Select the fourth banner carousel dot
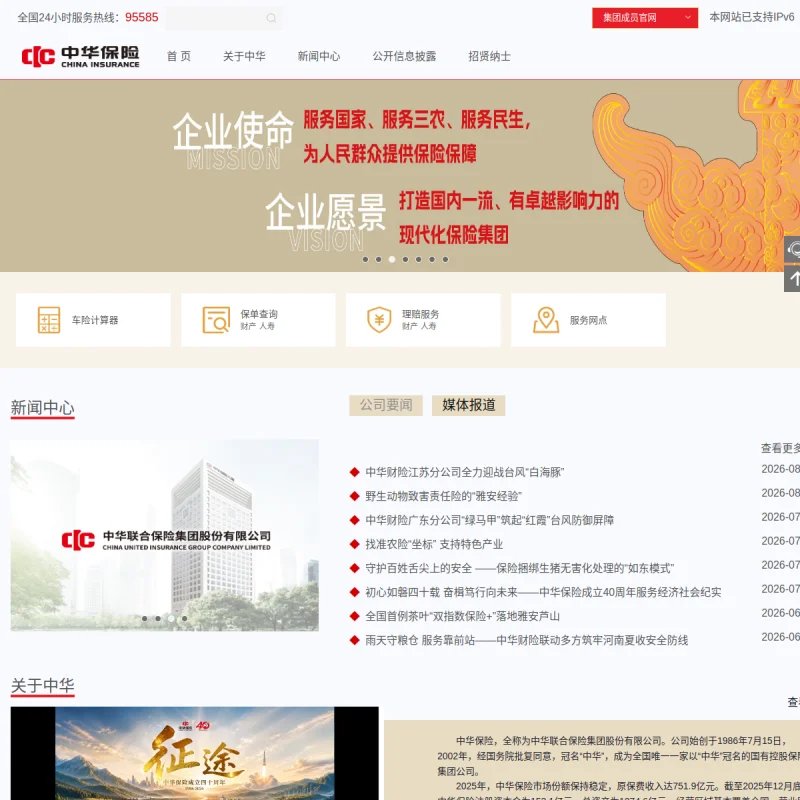 click(405, 259)
